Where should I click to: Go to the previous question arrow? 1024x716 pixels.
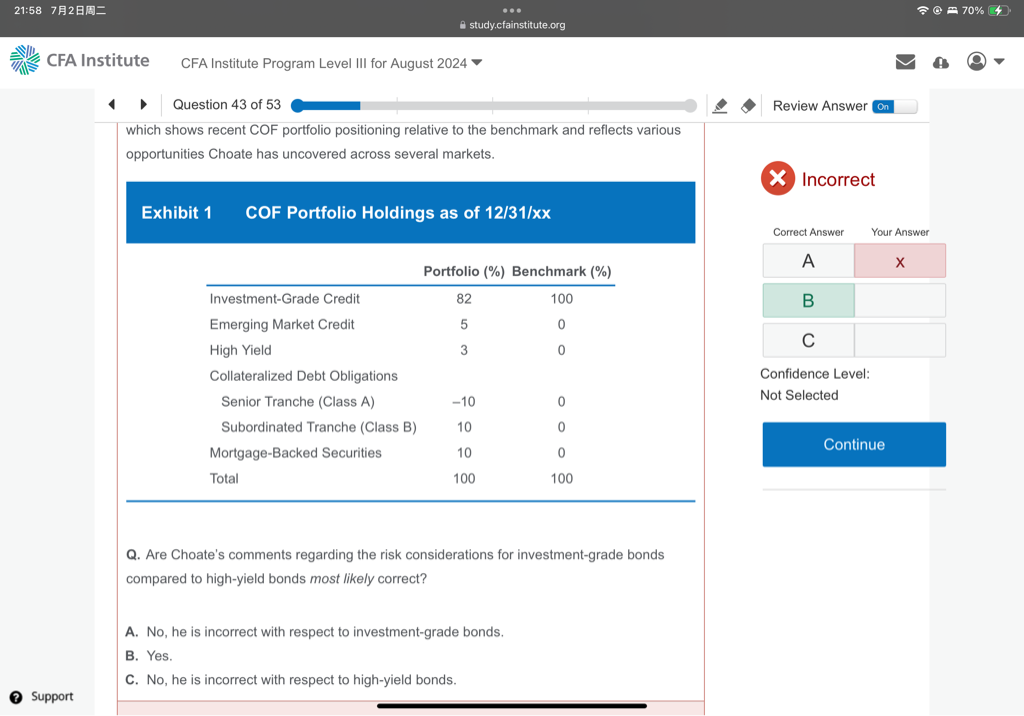(x=112, y=105)
